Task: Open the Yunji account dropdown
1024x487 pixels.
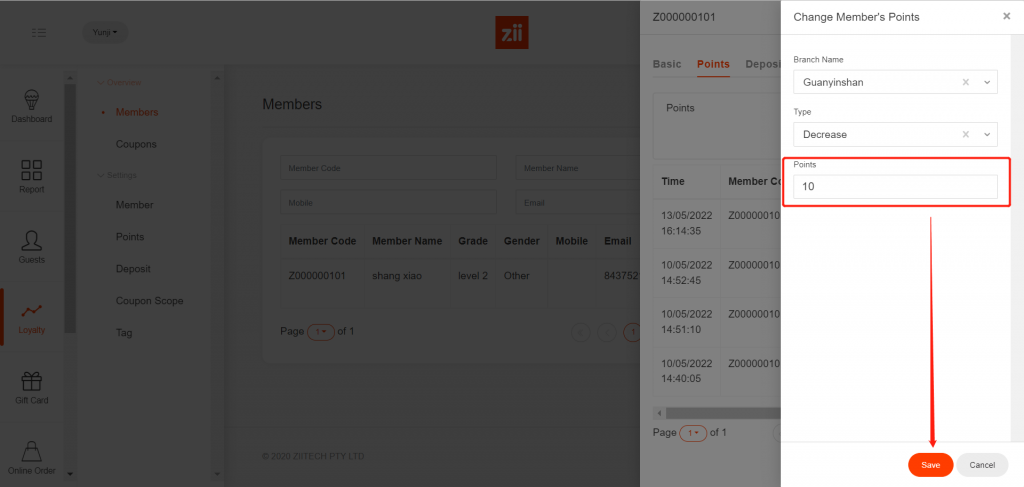Action: point(104,33)
